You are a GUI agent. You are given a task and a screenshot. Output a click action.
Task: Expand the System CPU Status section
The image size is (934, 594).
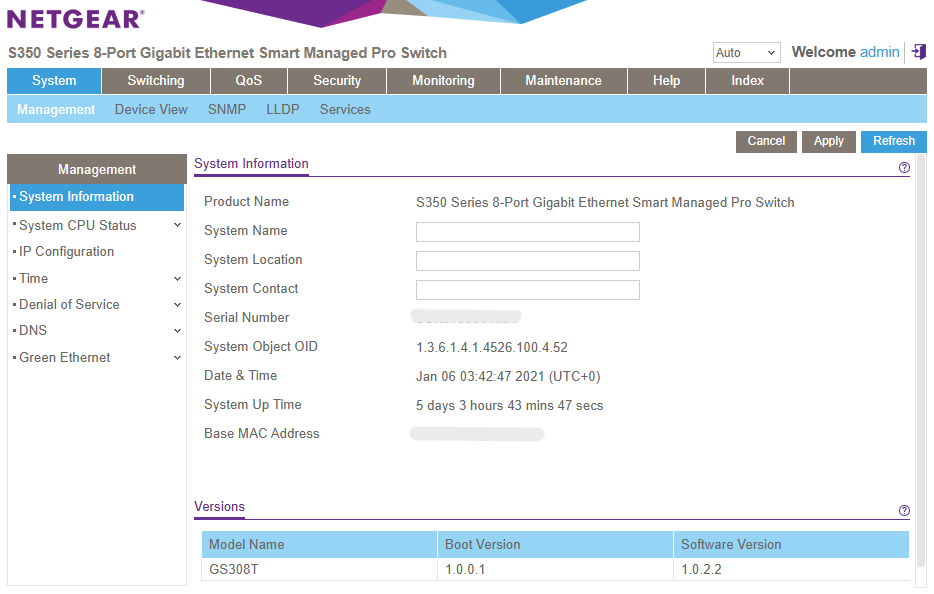coord(178,225)
